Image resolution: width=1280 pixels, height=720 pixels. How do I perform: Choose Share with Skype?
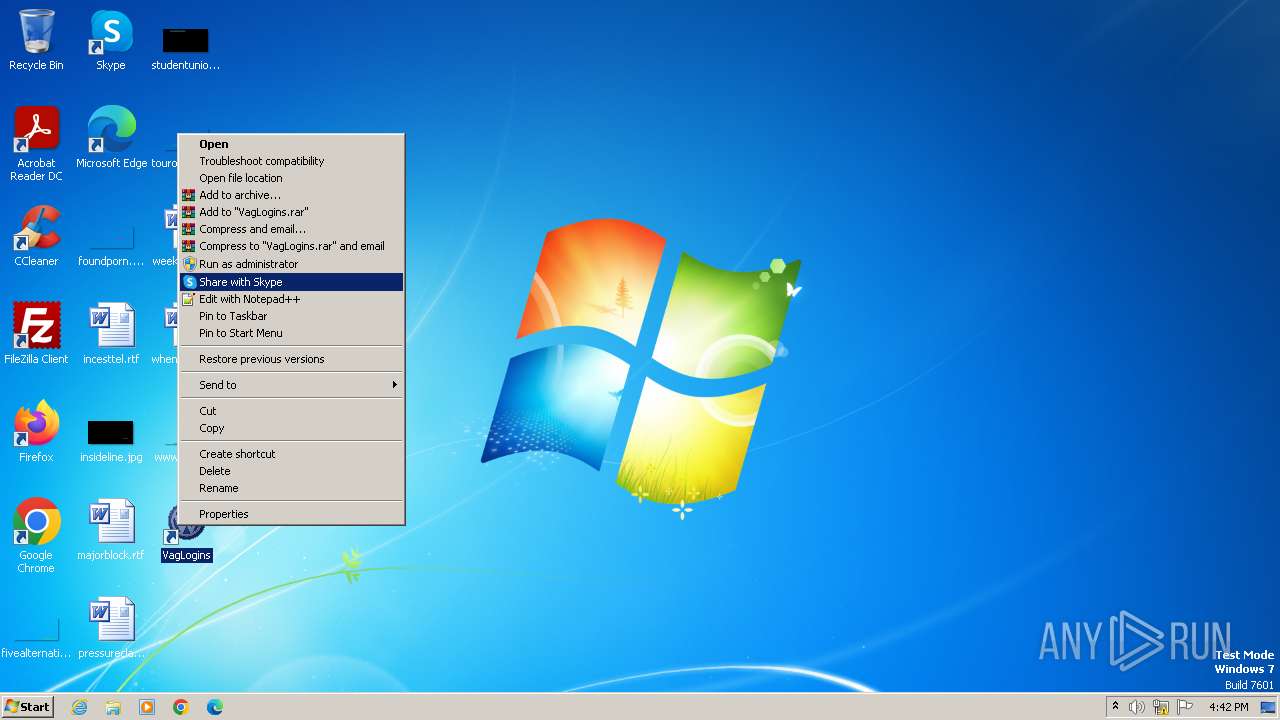point(291,282)
